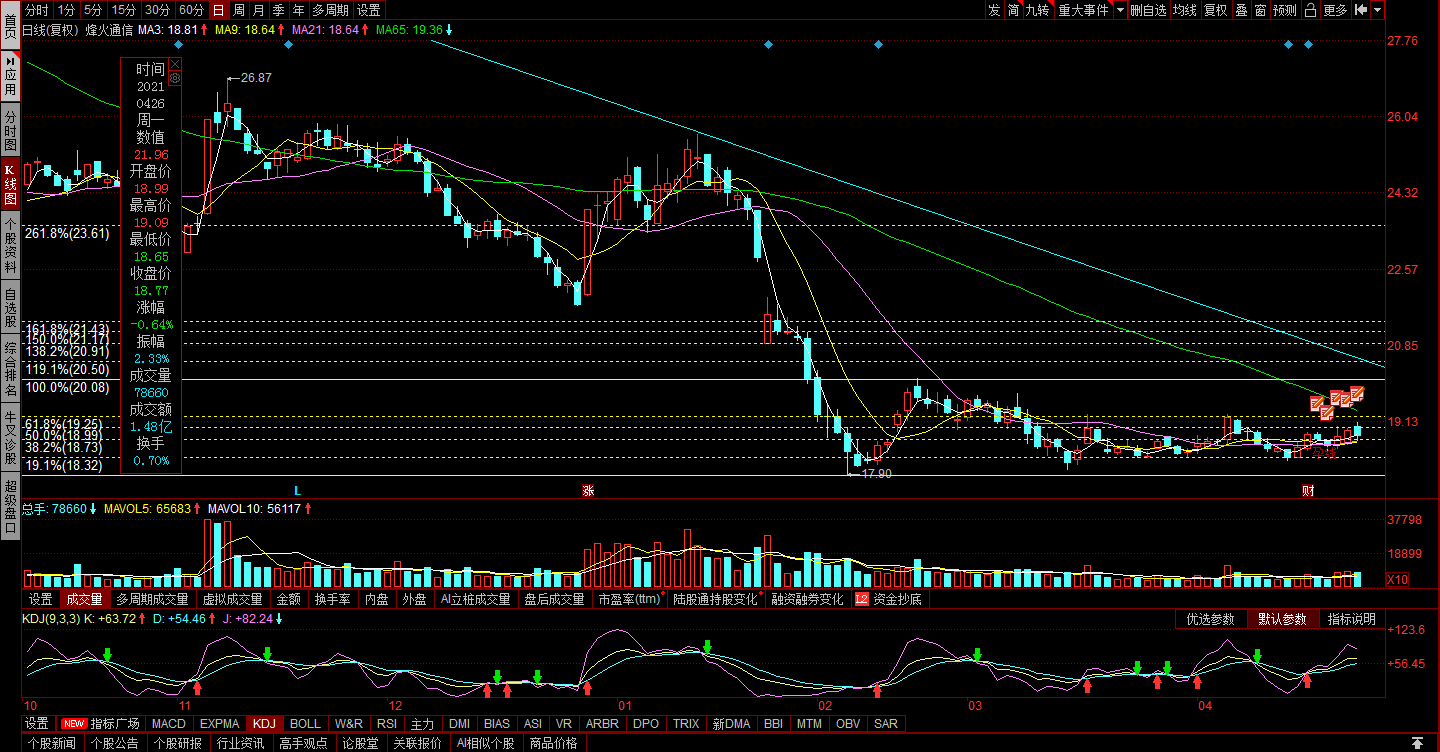Screen dimensions: 1440x752
Task: Toggle the 窗 window option
Action: point(1260,10)
